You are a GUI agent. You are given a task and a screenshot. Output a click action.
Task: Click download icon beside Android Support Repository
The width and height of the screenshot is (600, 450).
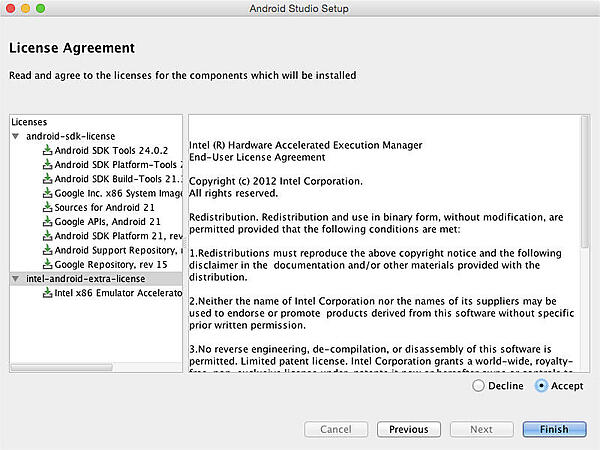click(47, 250)
